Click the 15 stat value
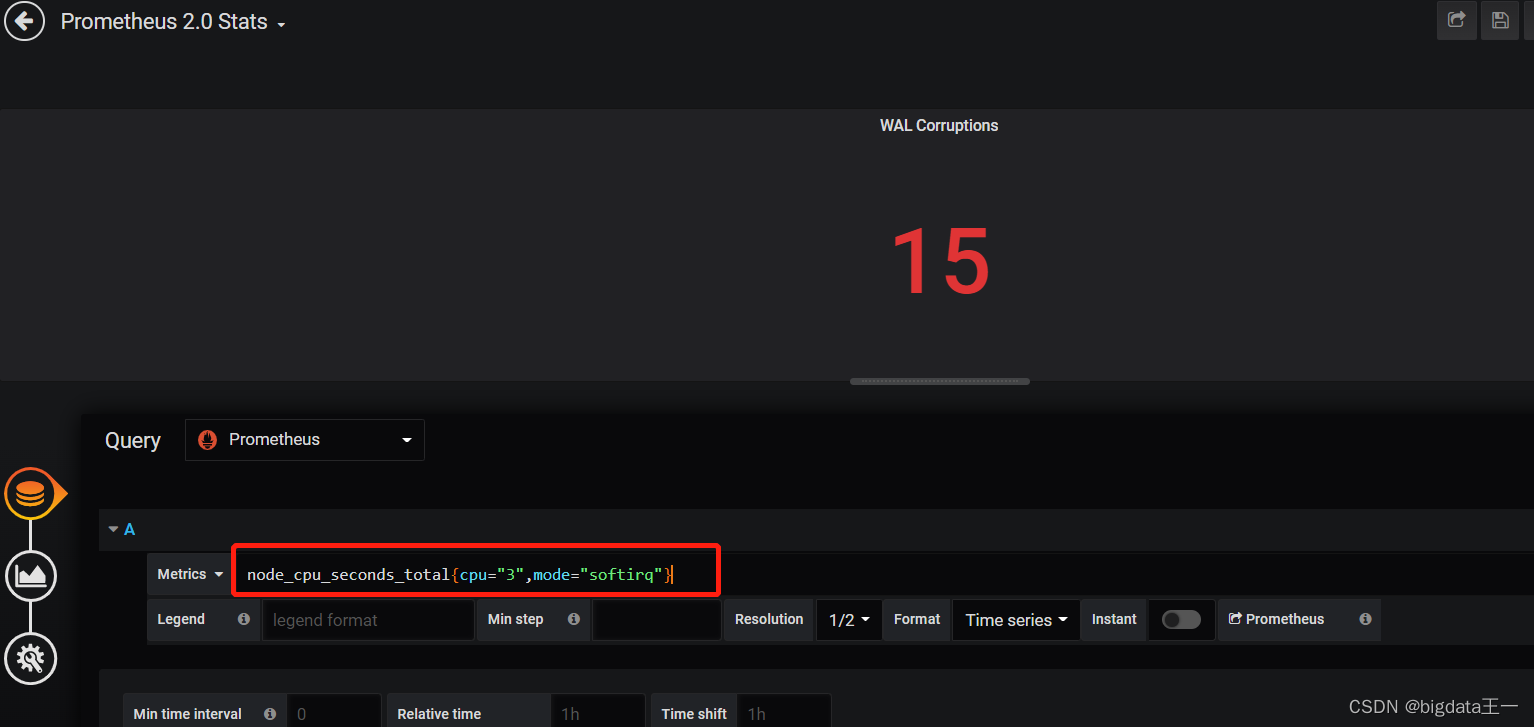The height and width of the screenshot is (727, 1534). point(939,262)
